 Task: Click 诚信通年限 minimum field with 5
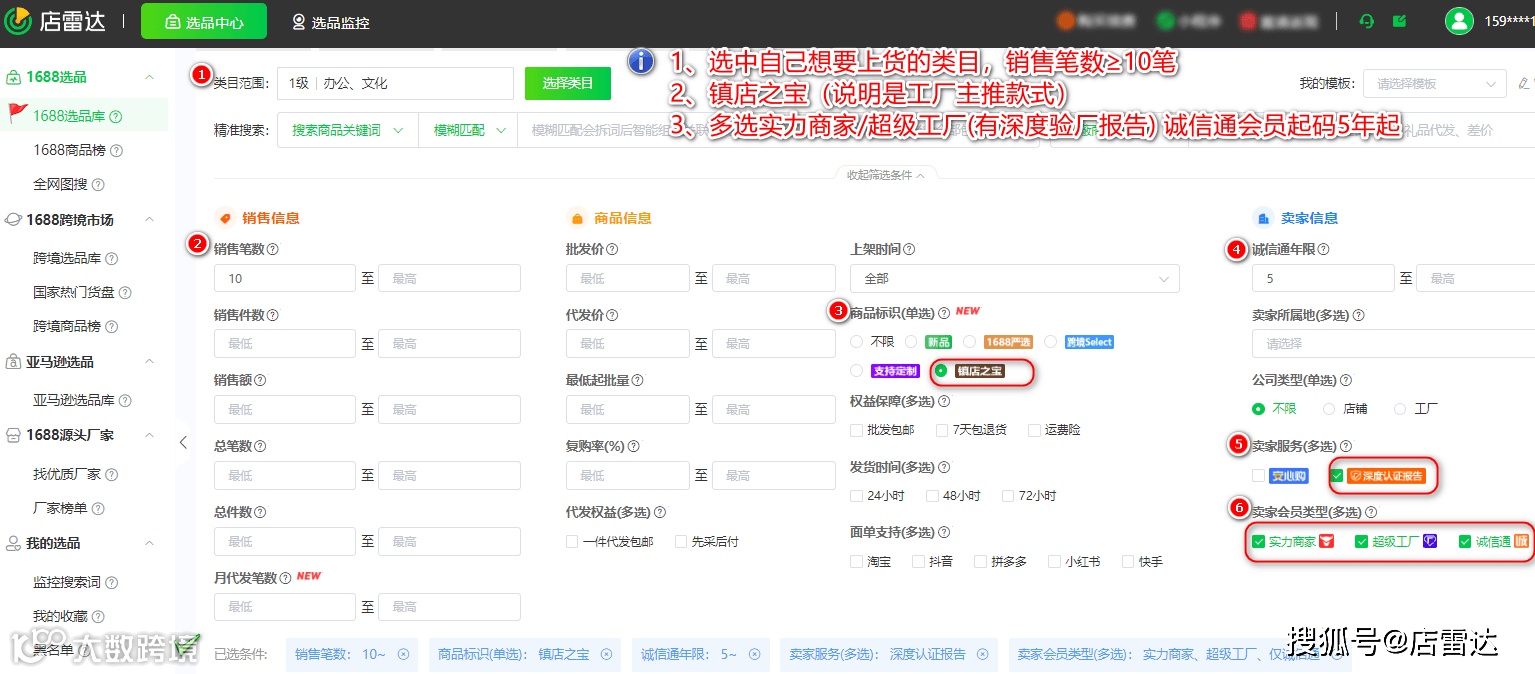click(1323, 278)
